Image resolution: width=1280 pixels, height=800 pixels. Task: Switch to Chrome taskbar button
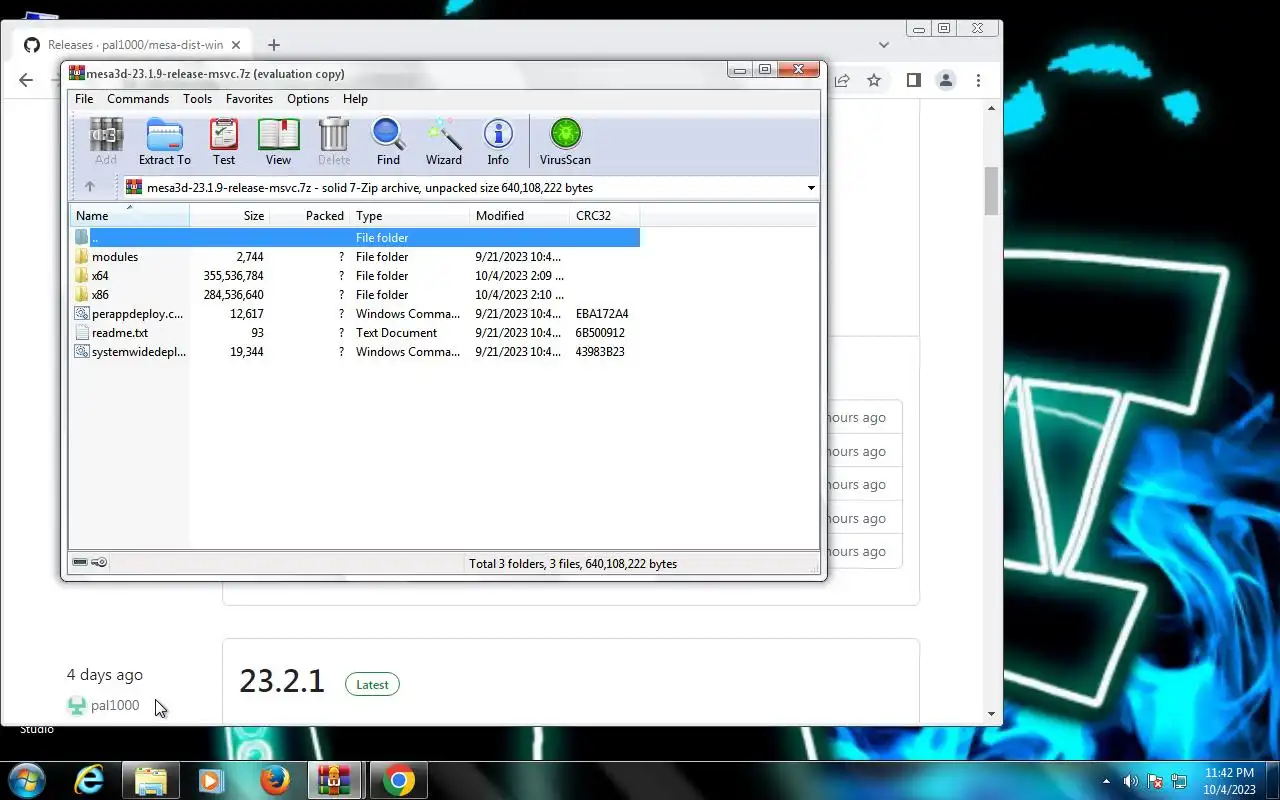point(398,780)
